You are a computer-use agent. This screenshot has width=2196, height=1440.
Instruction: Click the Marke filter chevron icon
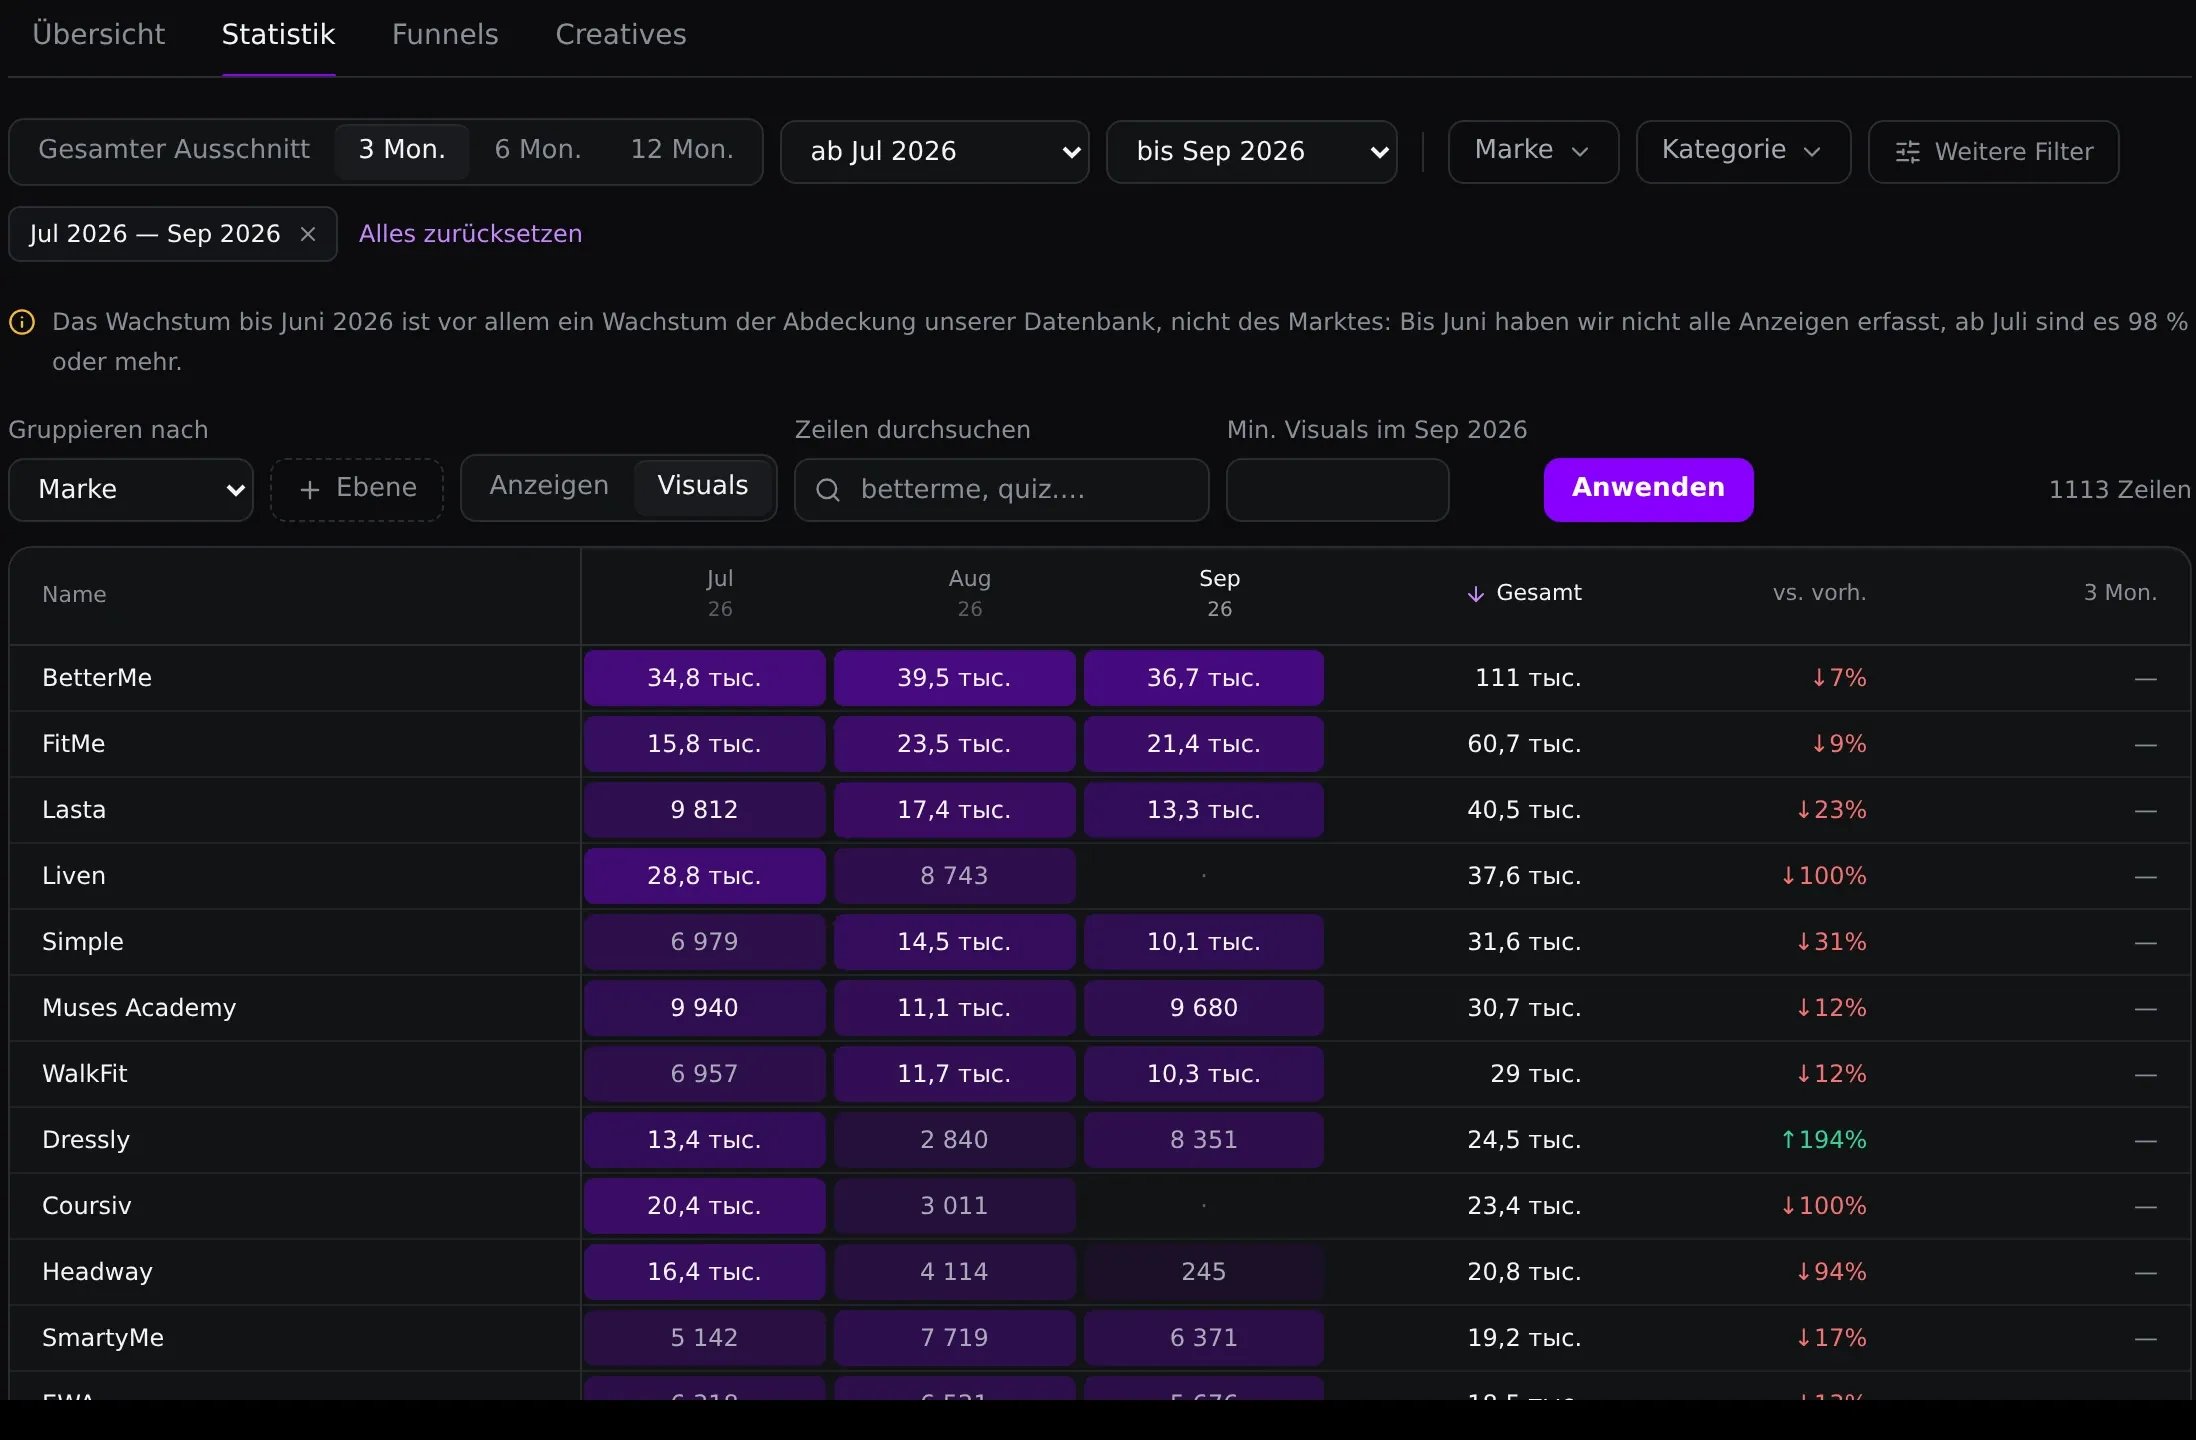(x=1580, y=152)
